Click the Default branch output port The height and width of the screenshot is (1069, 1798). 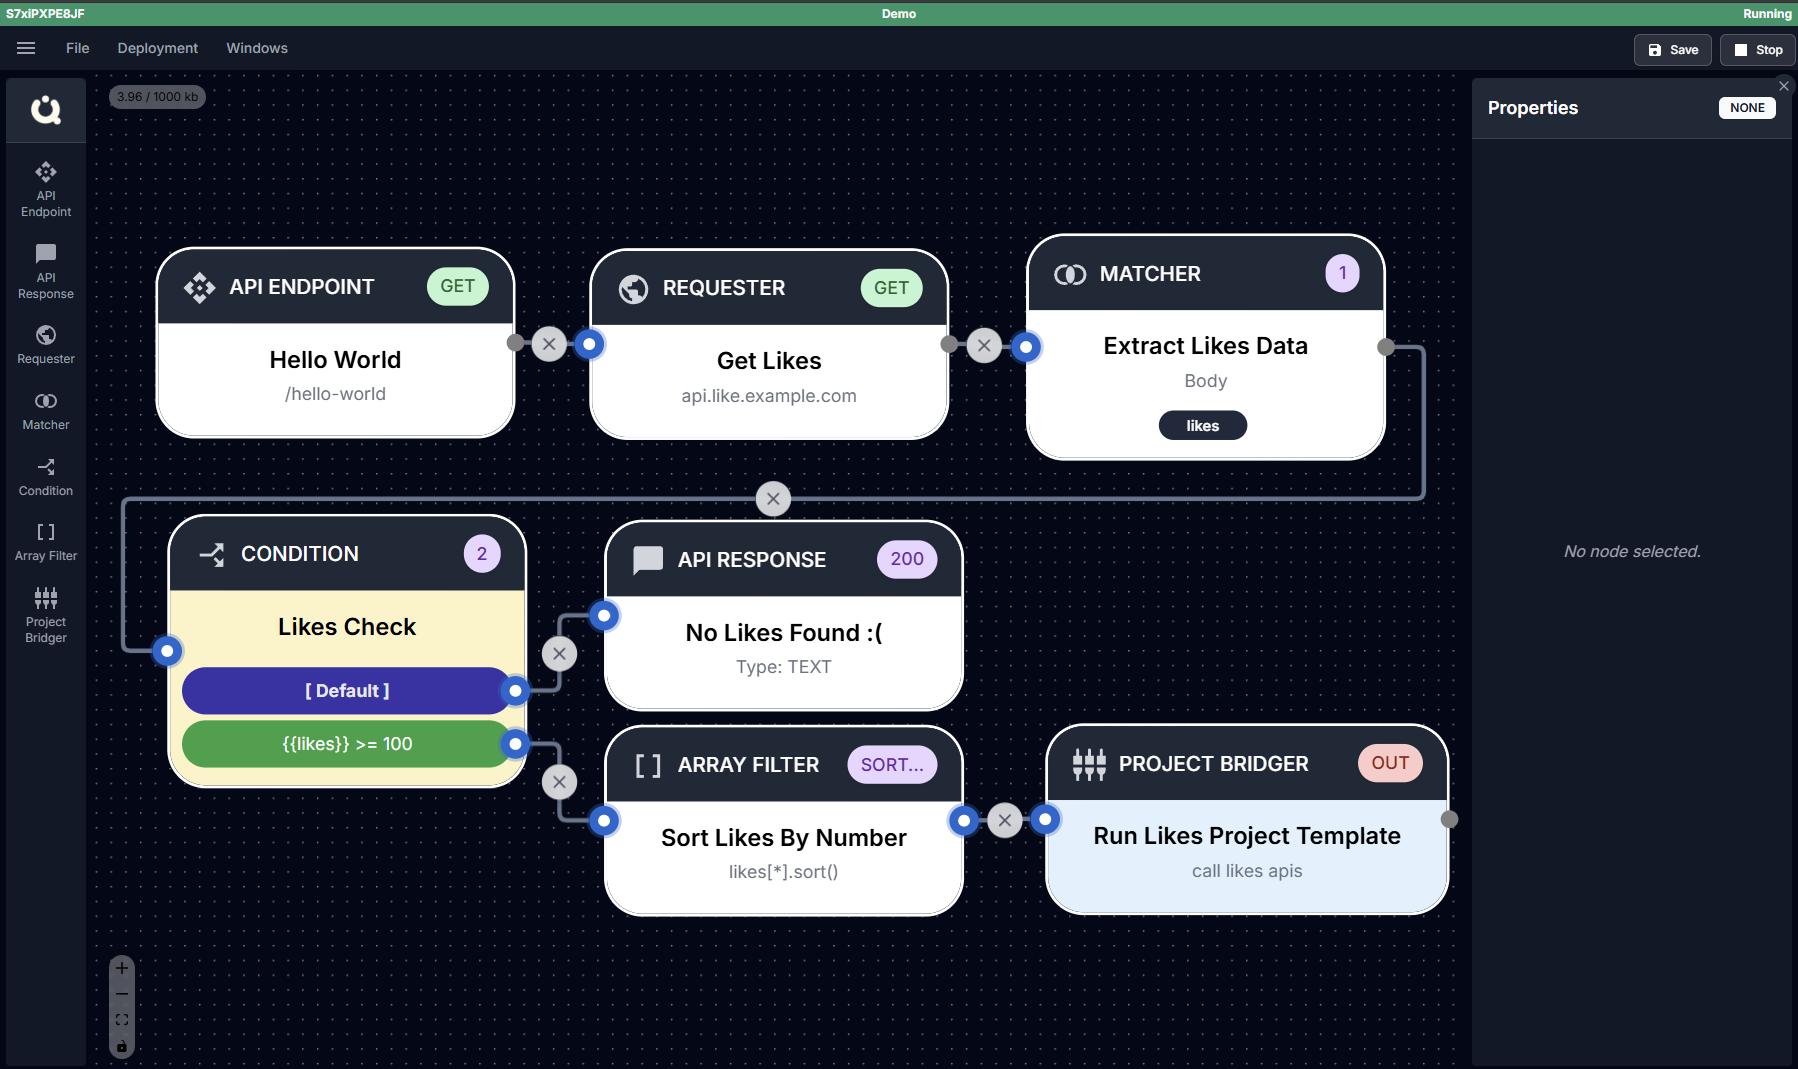tap(515, 690)
